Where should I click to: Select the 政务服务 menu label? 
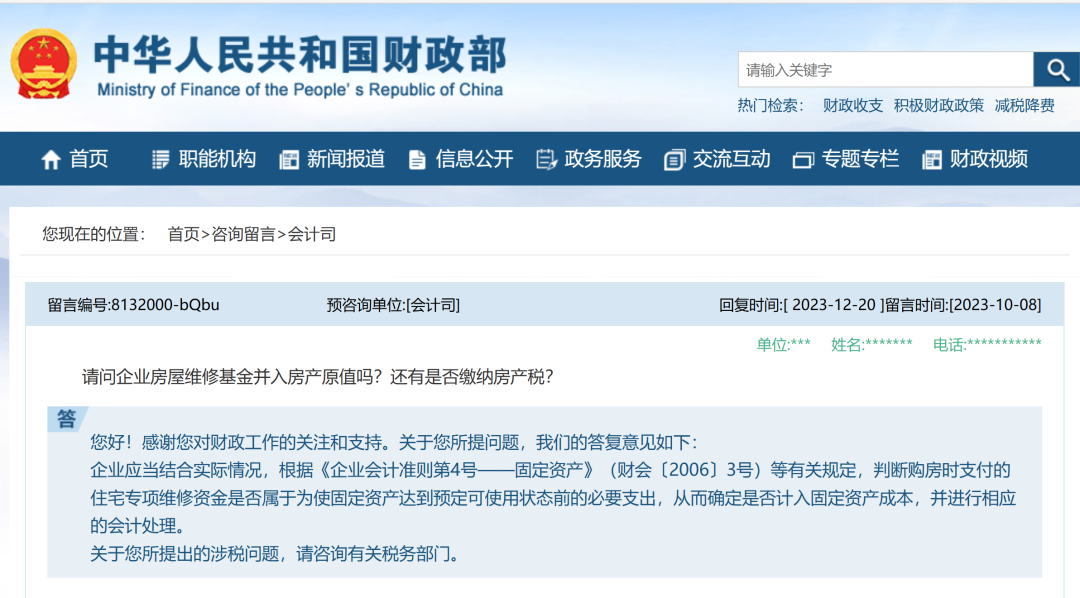pos(603,159)
